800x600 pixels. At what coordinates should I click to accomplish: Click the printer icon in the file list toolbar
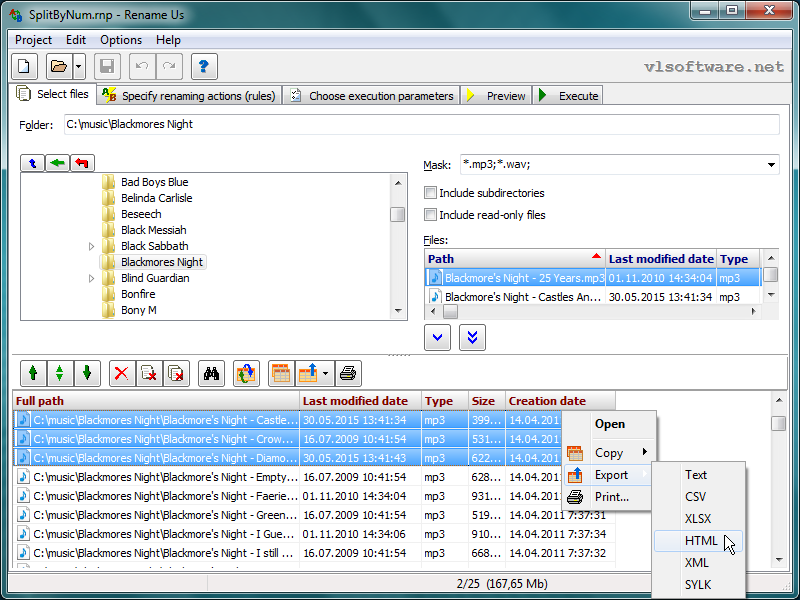coord(347,374)
